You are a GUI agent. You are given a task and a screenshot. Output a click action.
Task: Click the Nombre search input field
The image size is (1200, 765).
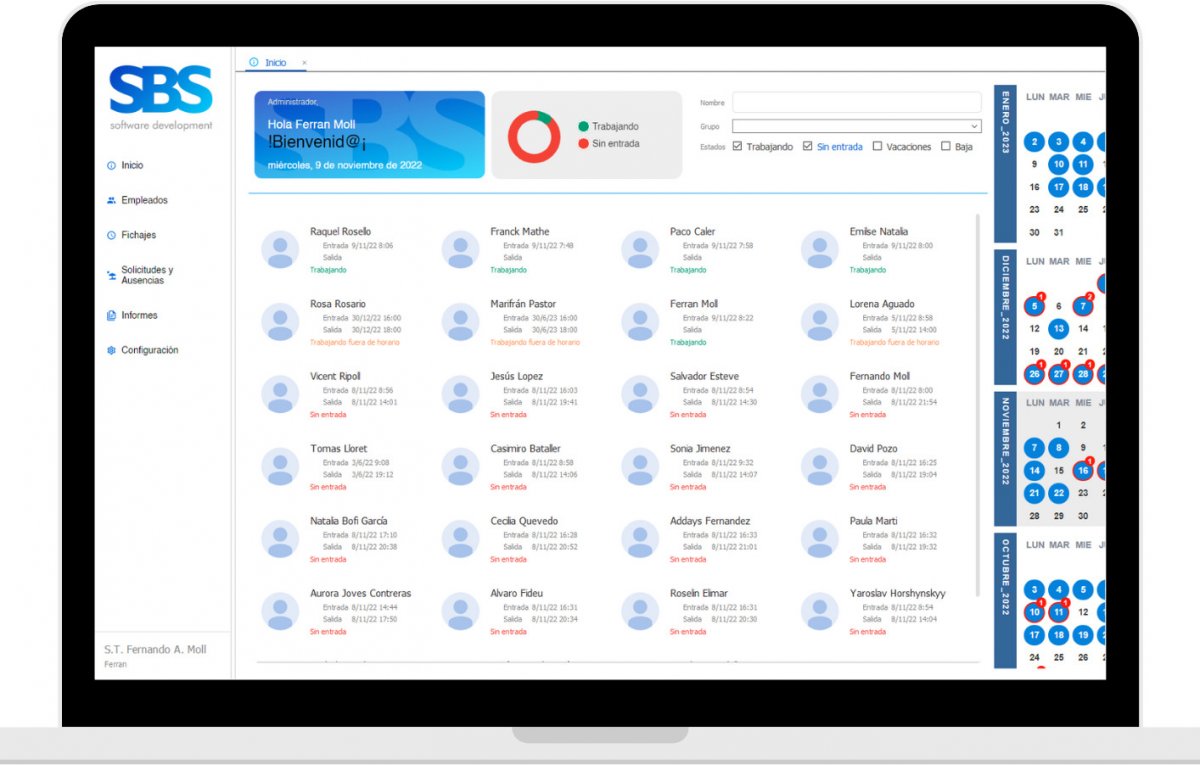[856, 103]
